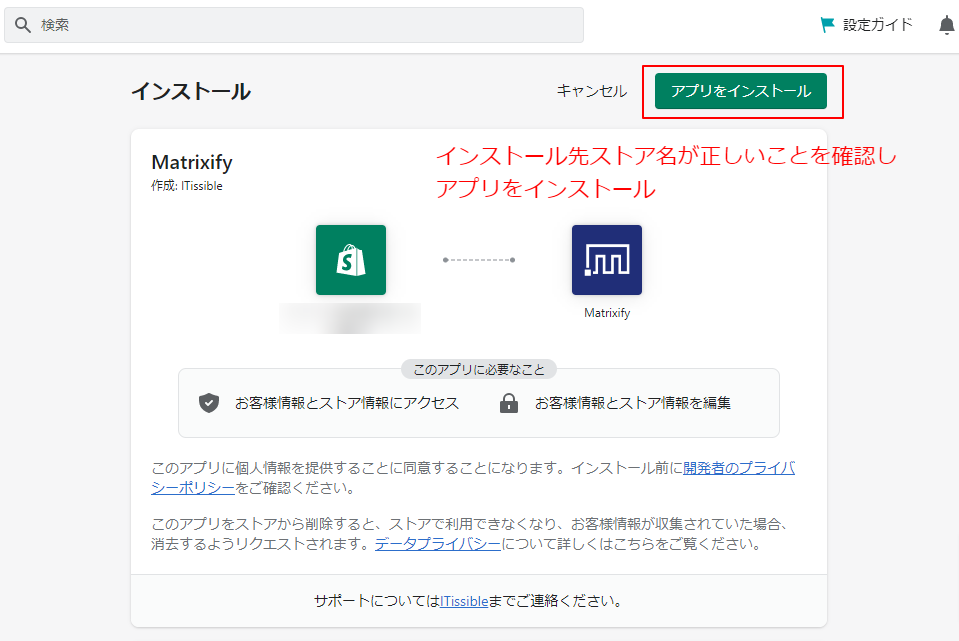
Task: Click the Matrixify app title text
Action: (x=192, y=163)
